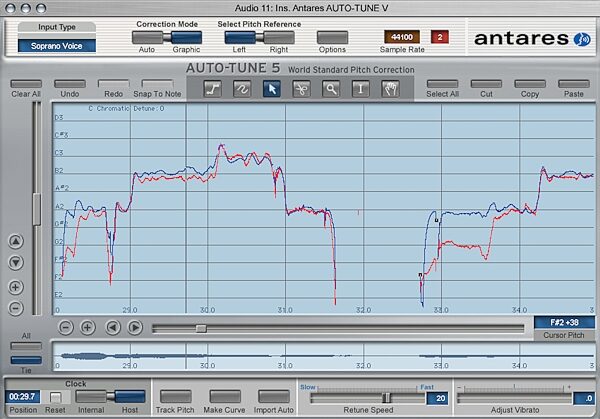This screenshot has height=419, width=600.
Task: Click the Make Curve button
Action: [225, 396]
